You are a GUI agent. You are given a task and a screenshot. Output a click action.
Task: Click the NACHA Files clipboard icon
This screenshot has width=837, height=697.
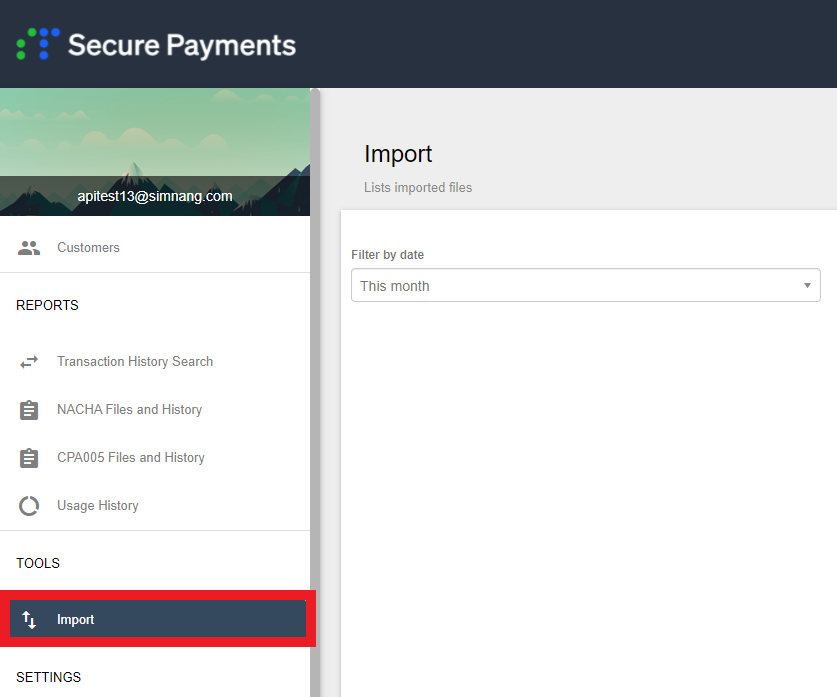point(29,410)
